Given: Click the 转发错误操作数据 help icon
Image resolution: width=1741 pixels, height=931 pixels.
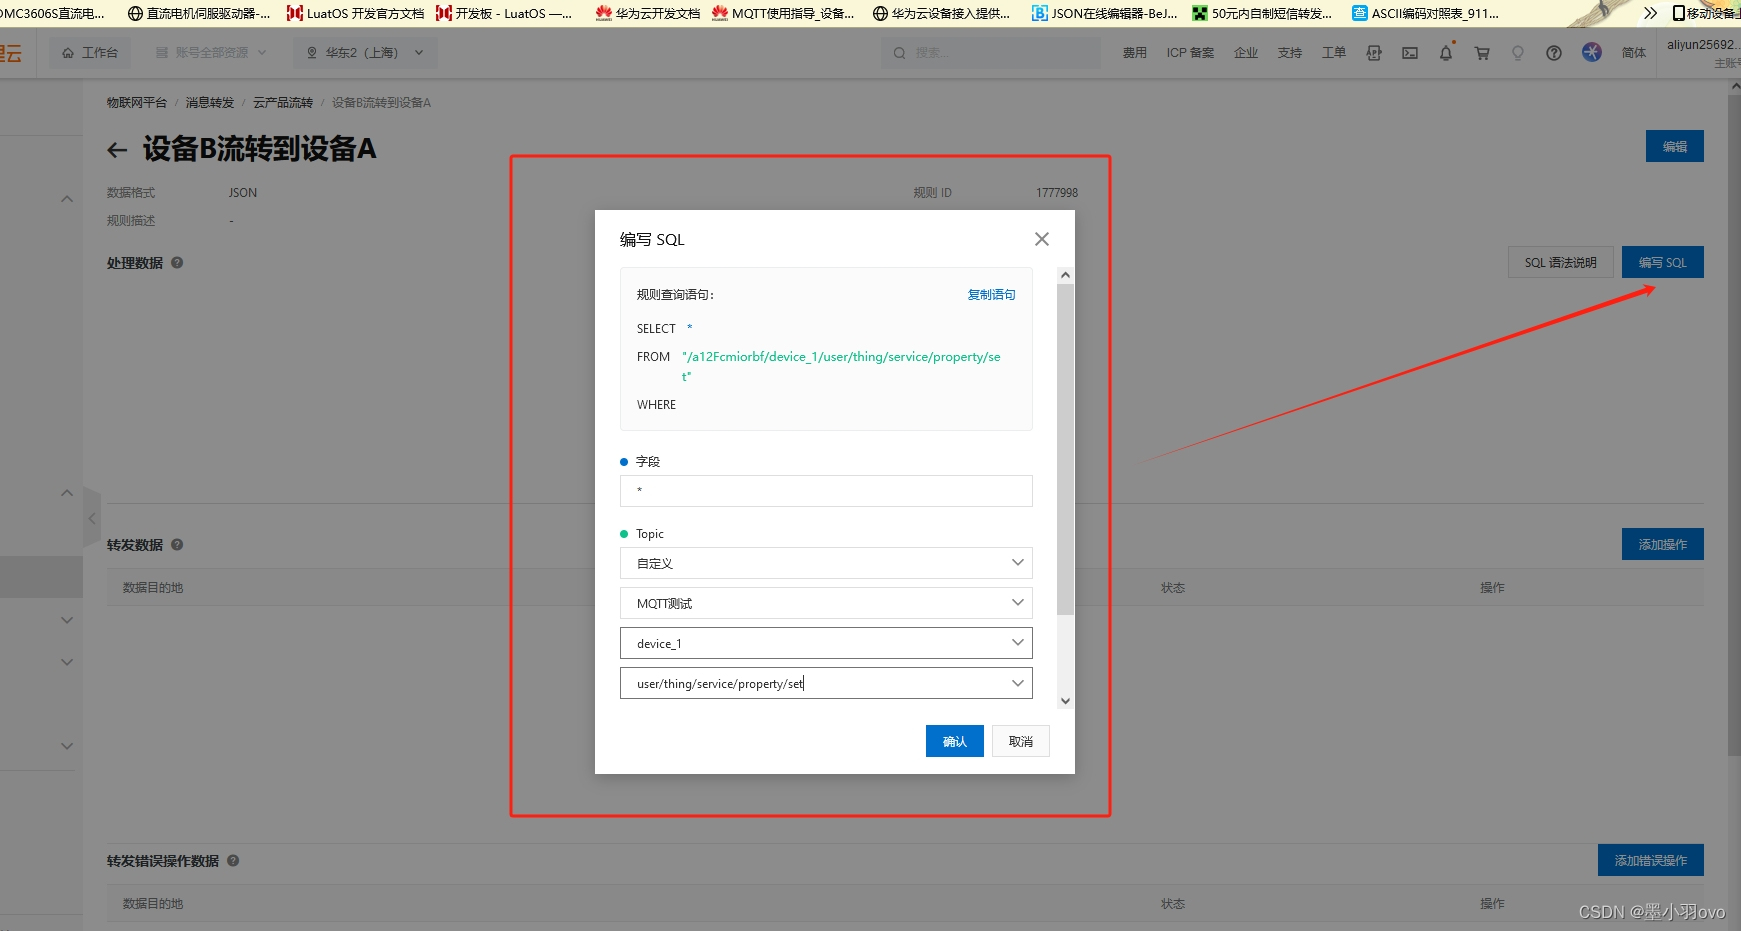Looking at the screenshot, I should coord(233,861).
